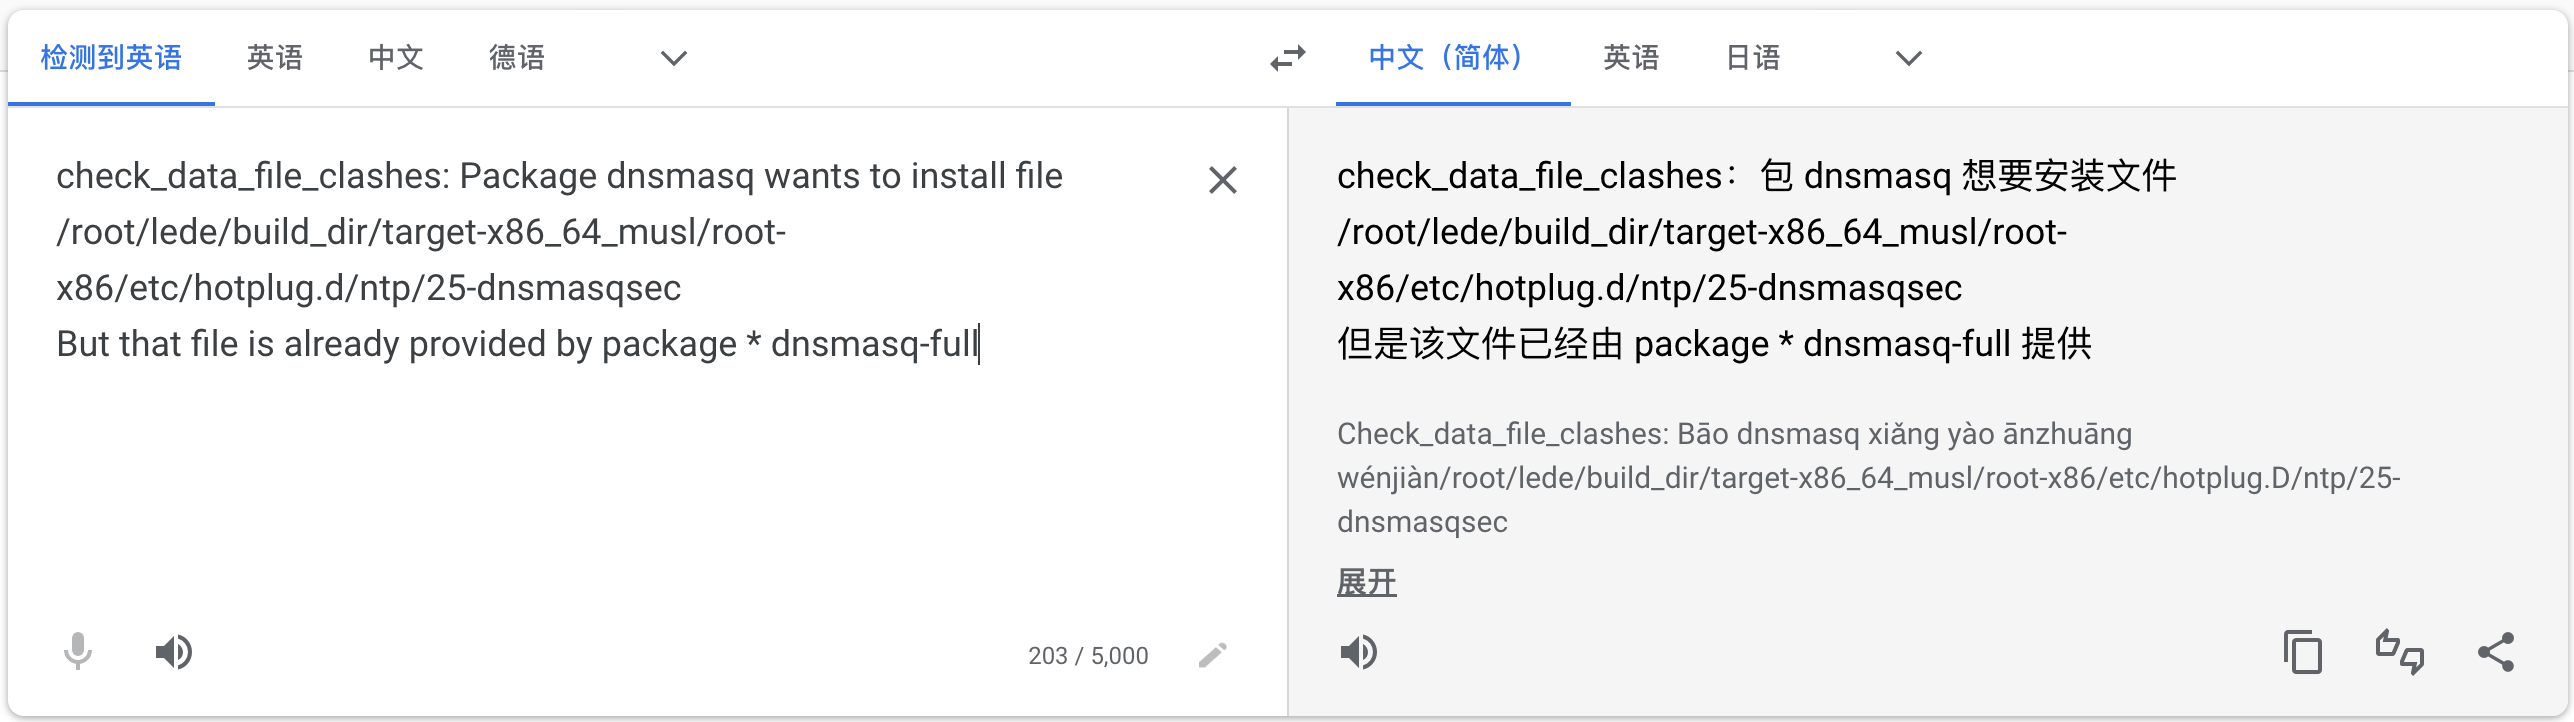Listen to the Chinese translation pronunciation
Image resolution: width=2574 pixels, height=722 pixels.
click(x=1359, y=652)
